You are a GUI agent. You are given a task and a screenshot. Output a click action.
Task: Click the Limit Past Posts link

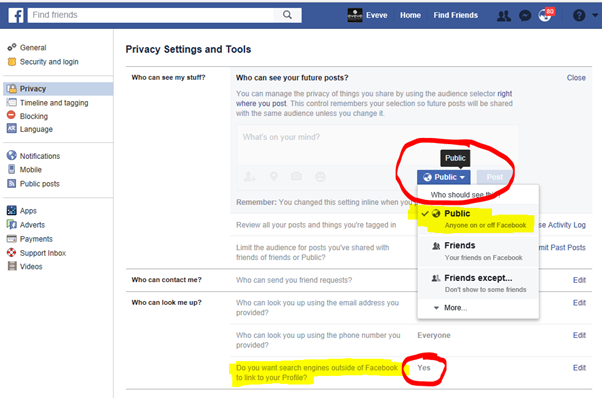(562, 248)
